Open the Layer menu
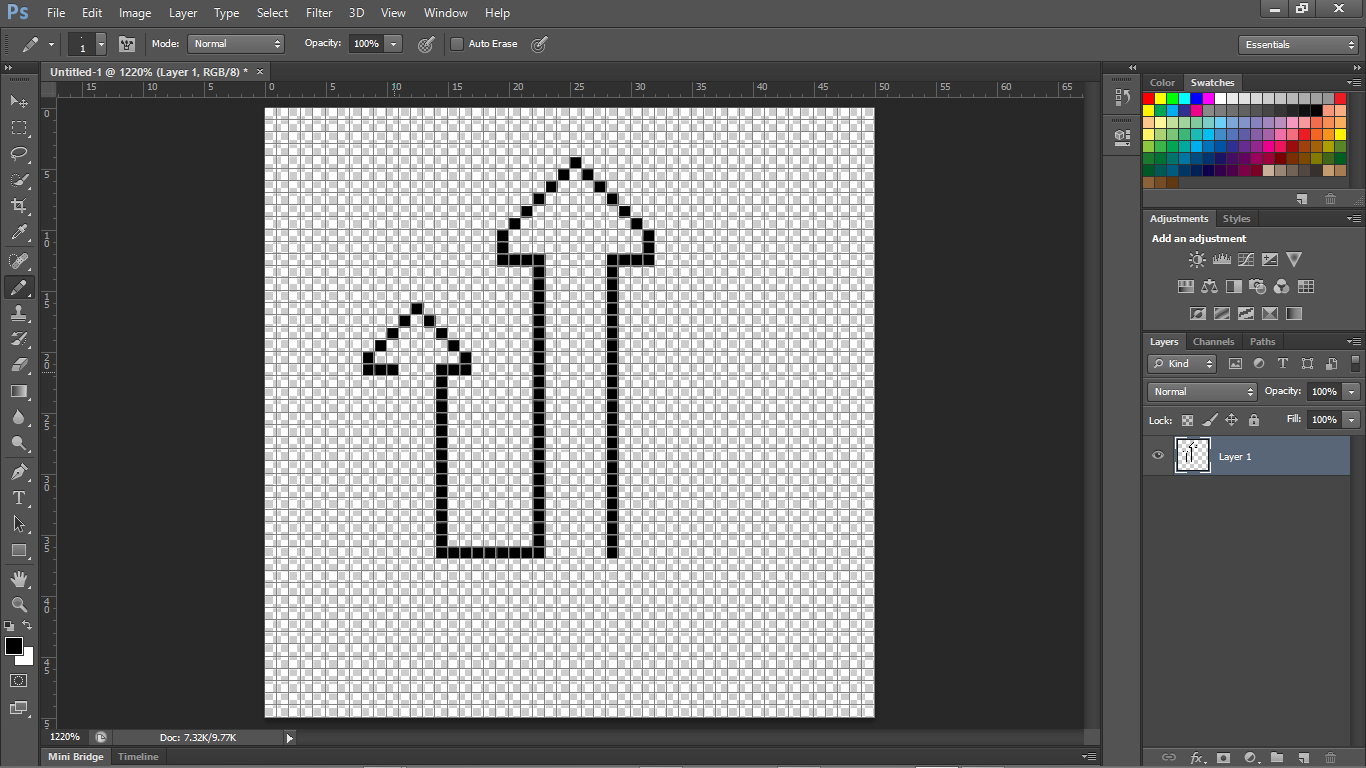Viewport: 1366px width, 768px height. 183,13
